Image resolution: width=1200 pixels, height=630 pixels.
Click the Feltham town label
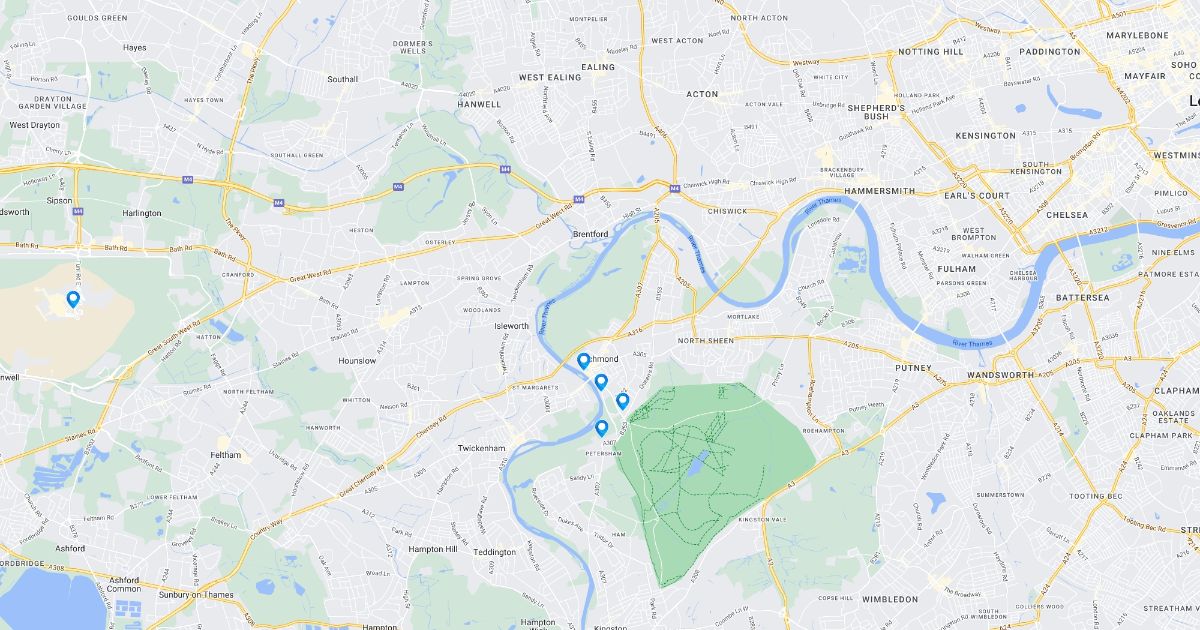coord(226,455)
